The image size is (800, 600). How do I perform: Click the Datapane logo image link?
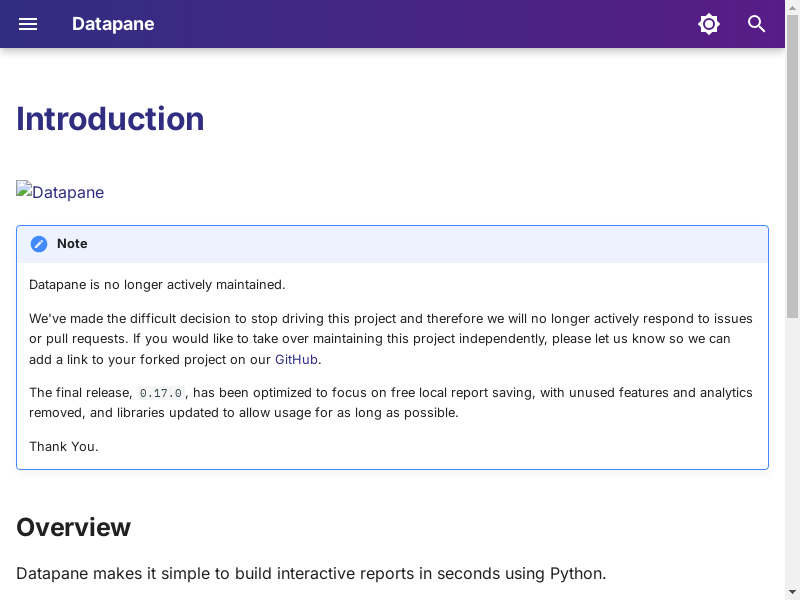pos(60,192)
